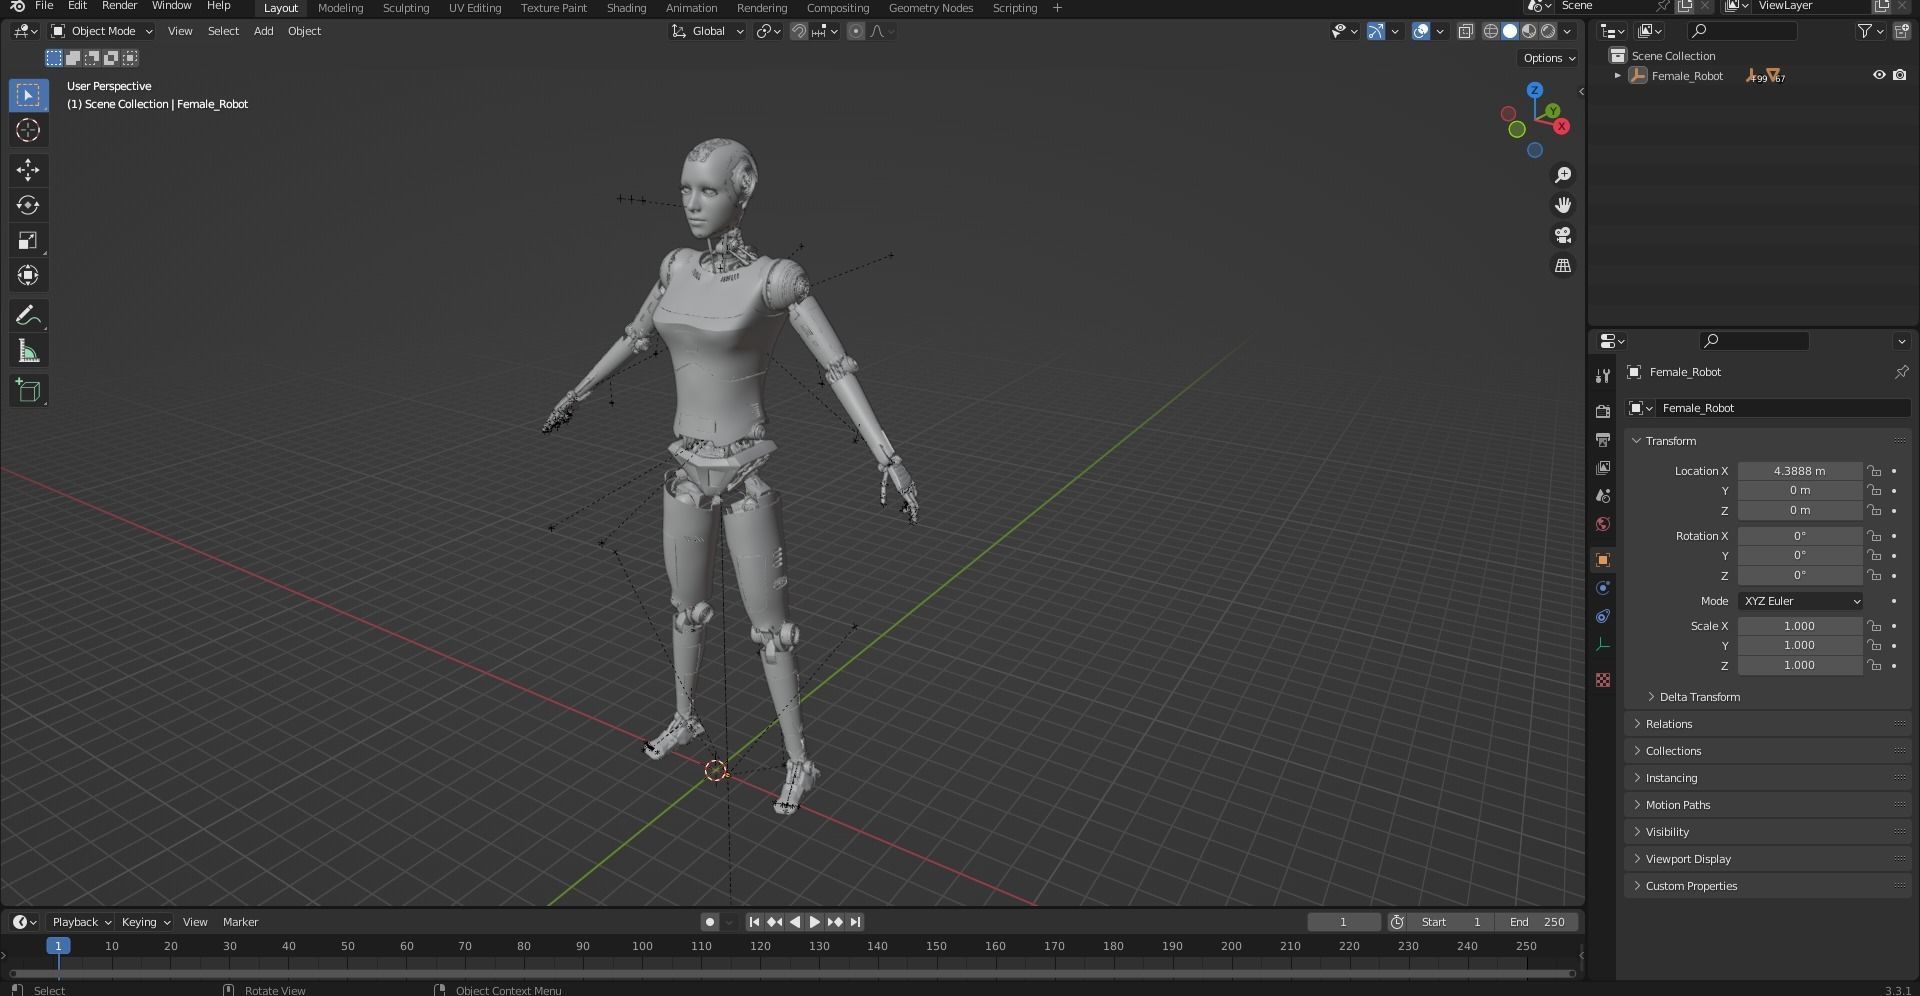
Task: Switch to rendered viewport shading
Action: (x=1548, y=31)
